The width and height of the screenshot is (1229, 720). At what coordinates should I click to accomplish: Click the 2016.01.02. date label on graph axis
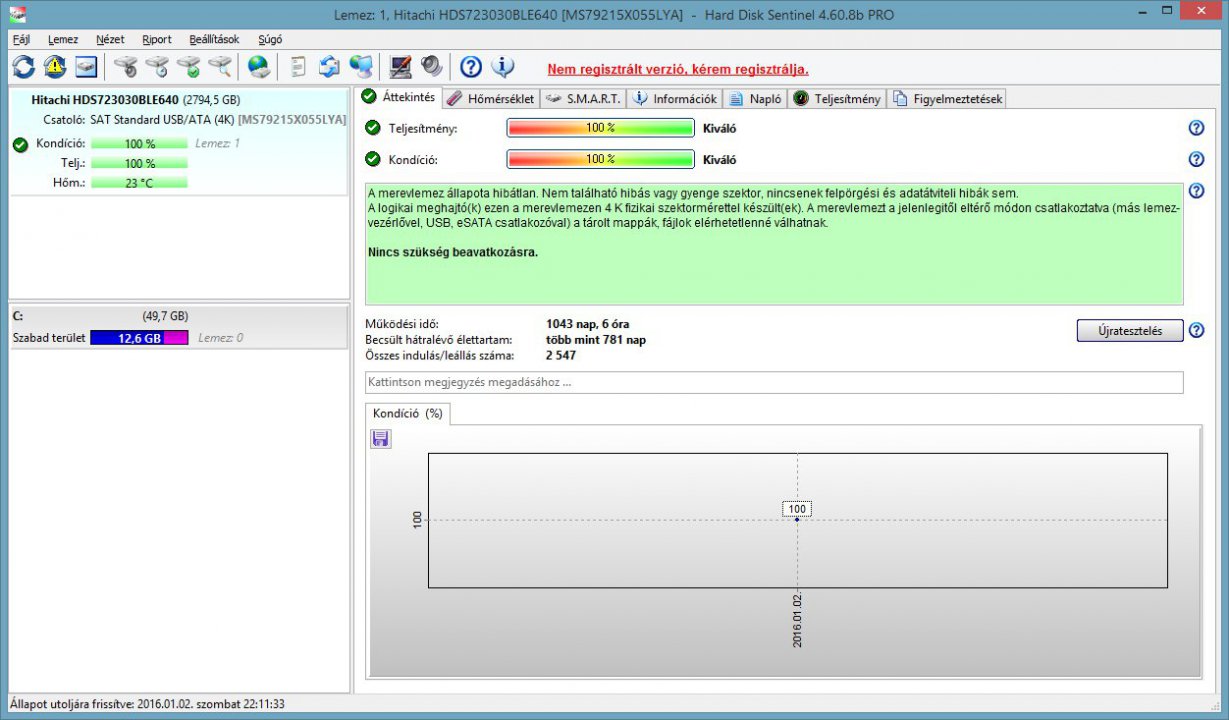[798, 619]
